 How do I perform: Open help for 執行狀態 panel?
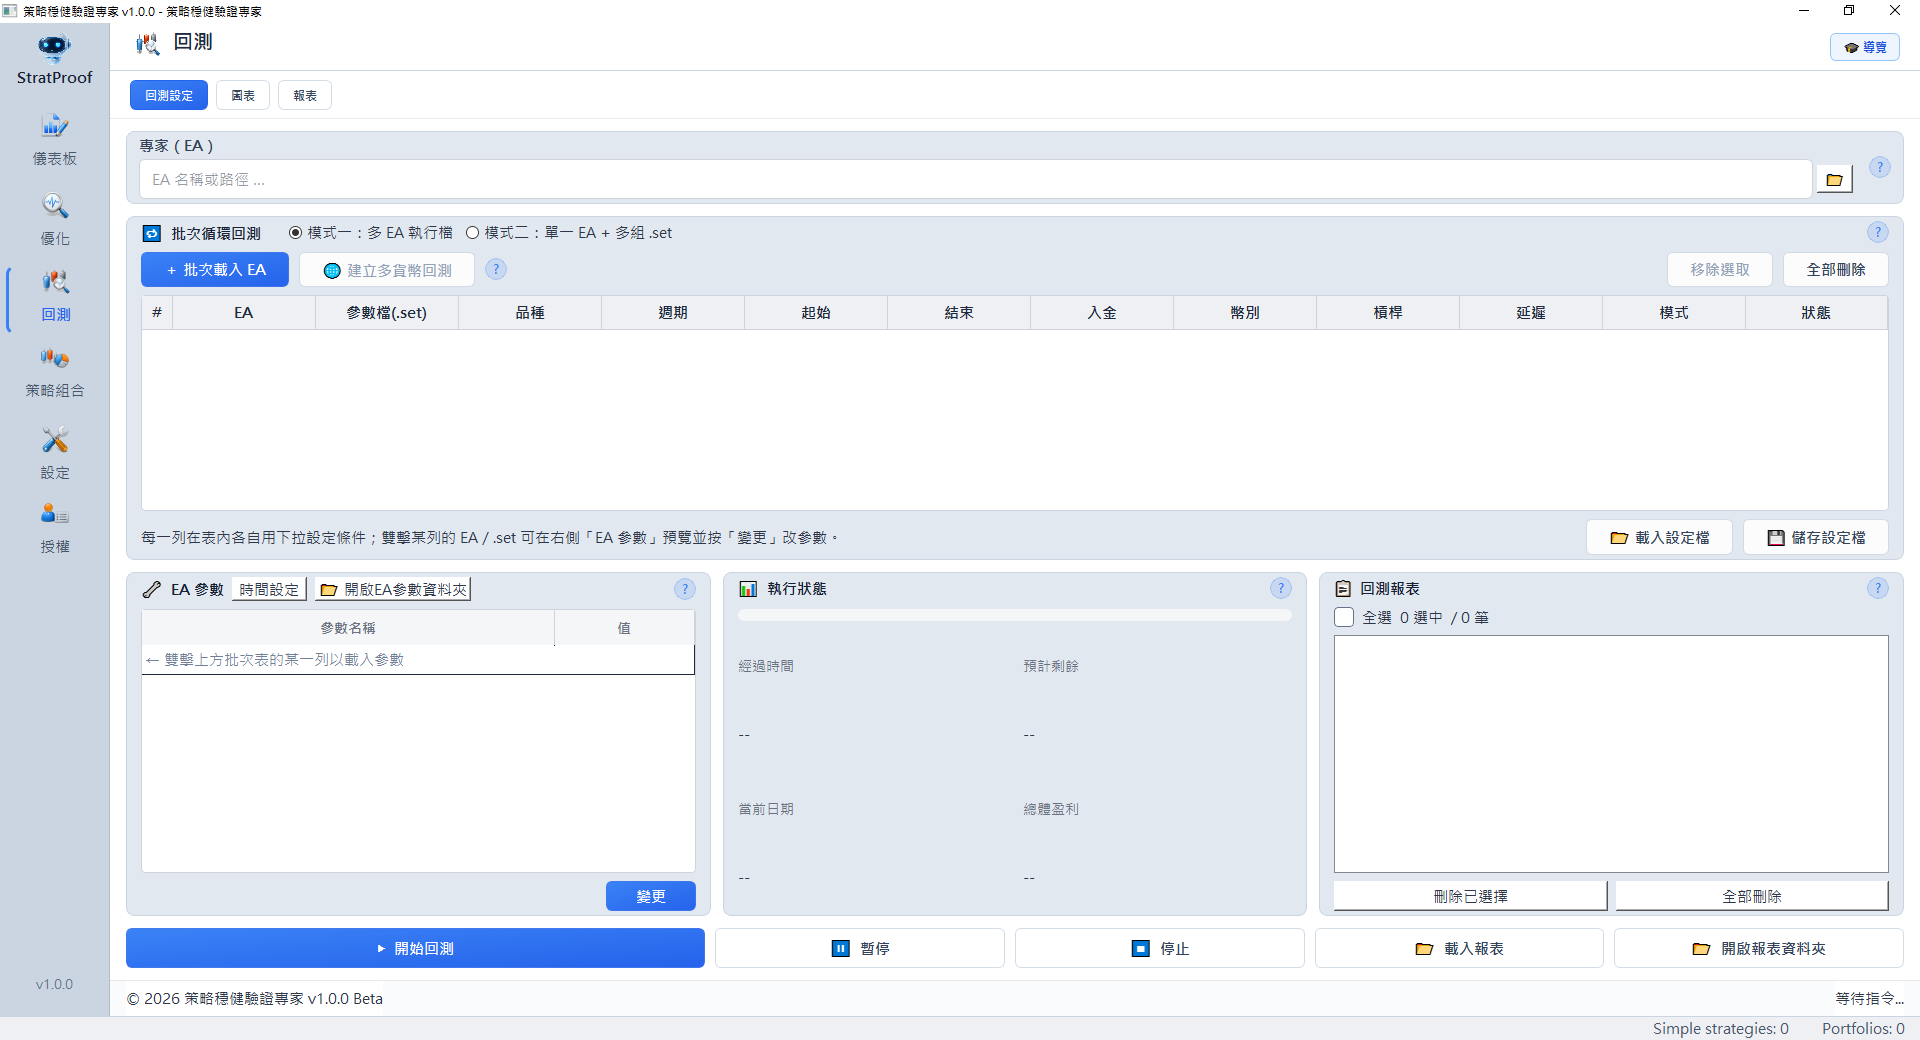(x=1281, y=588)
